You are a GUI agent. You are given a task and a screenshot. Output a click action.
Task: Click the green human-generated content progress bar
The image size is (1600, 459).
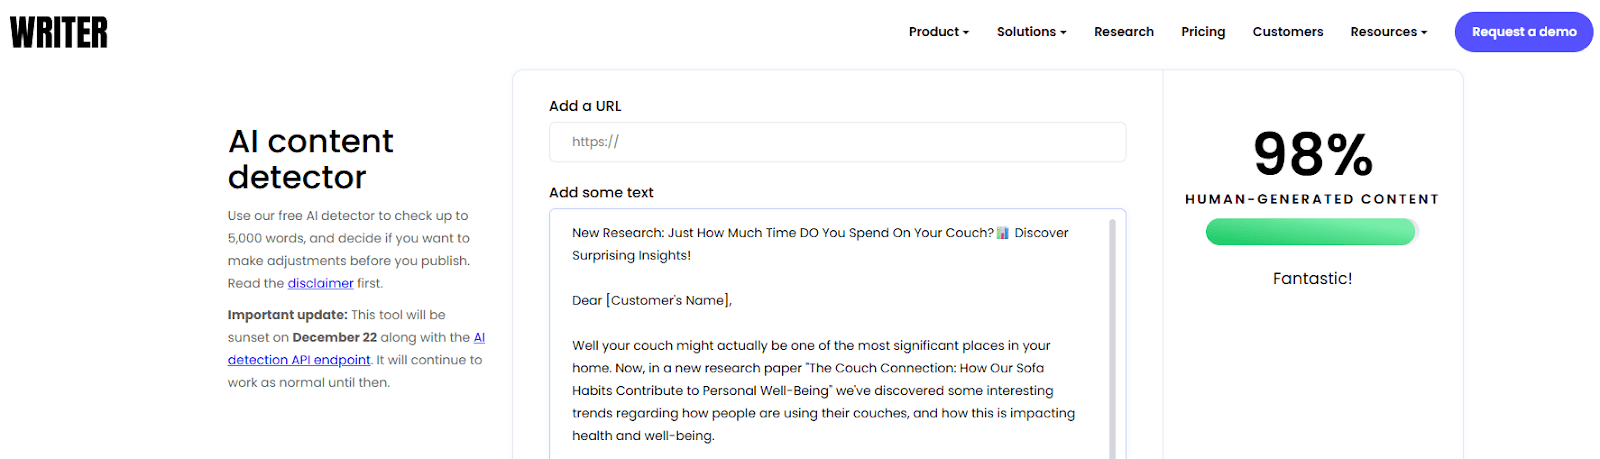point(1311,232)
